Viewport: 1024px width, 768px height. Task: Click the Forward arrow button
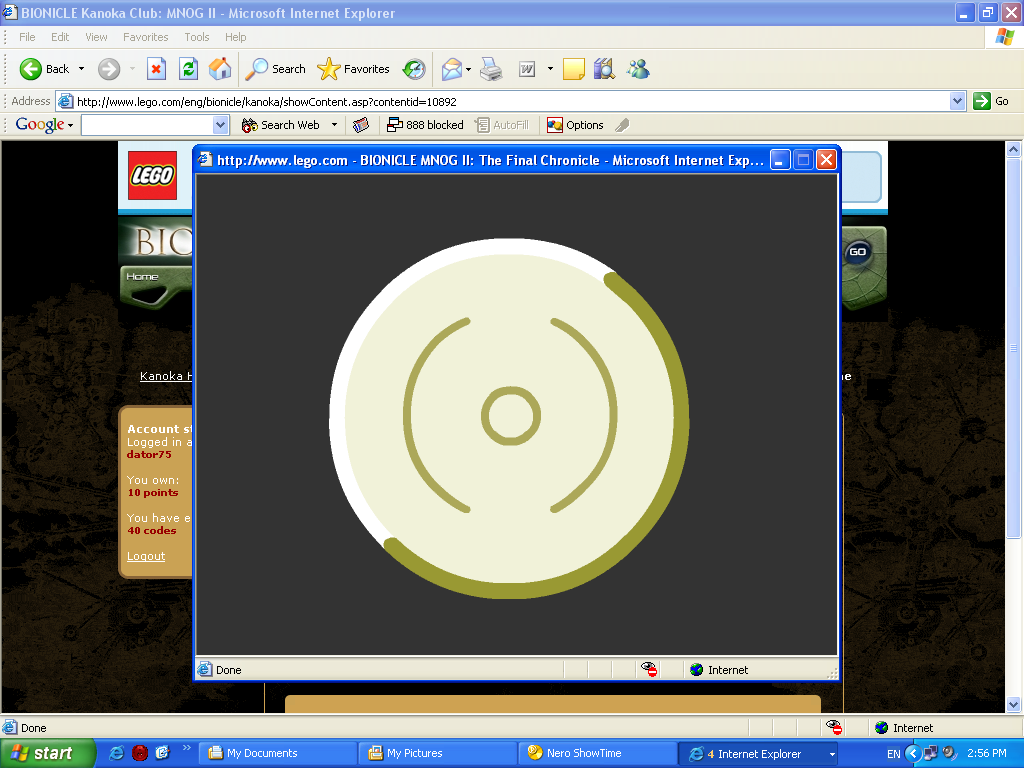click(109, 69)
